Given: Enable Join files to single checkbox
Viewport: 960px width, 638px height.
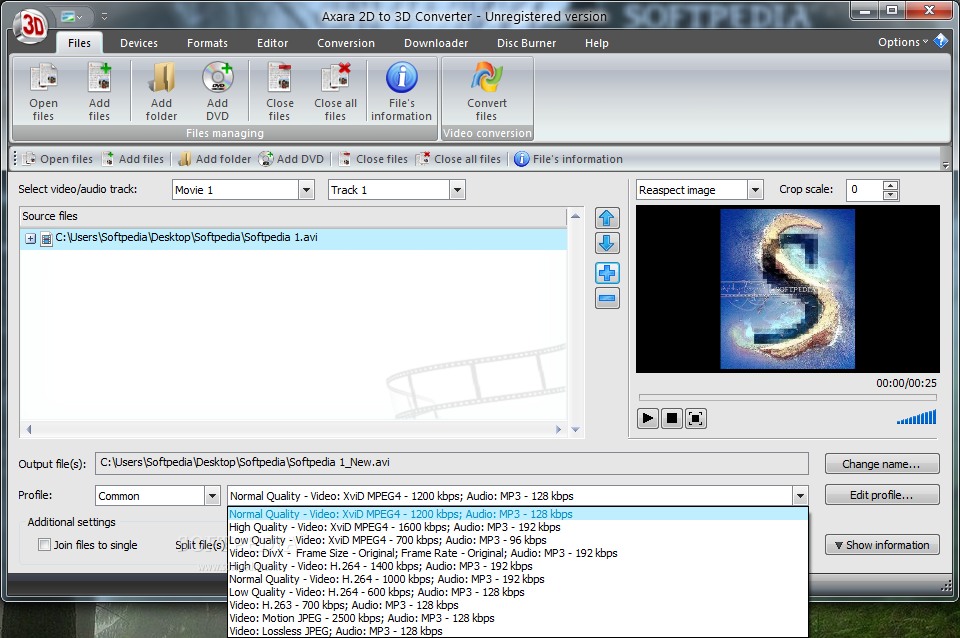Looking at the screenshot, I should [x=44, y=545].
